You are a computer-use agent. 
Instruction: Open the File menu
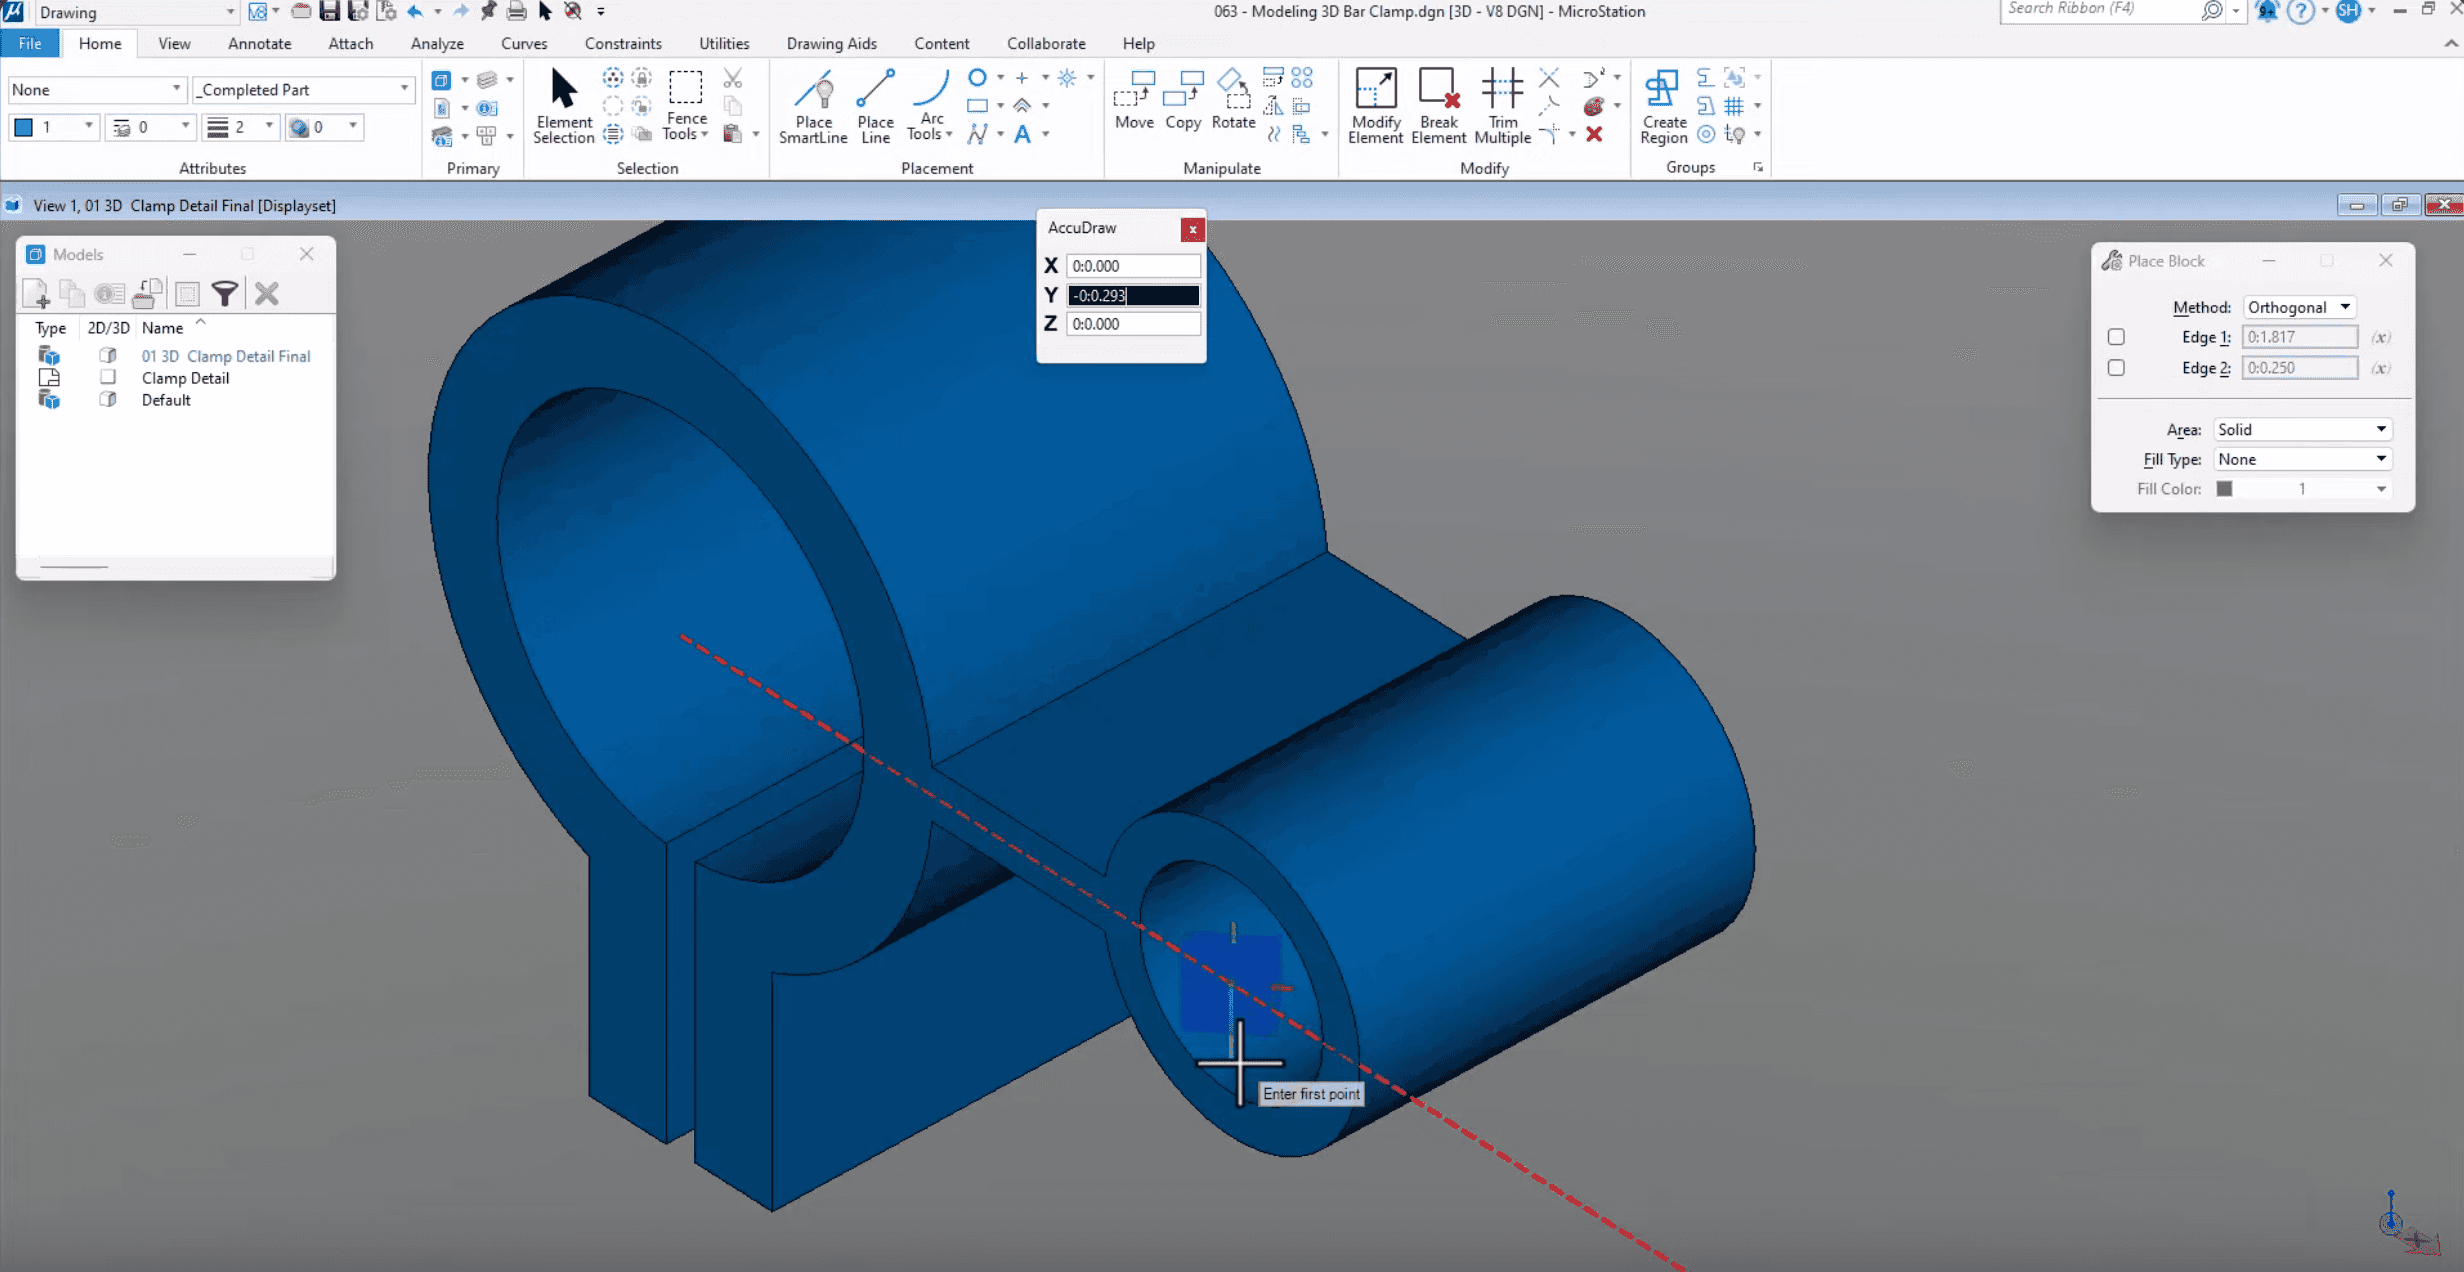30,43
